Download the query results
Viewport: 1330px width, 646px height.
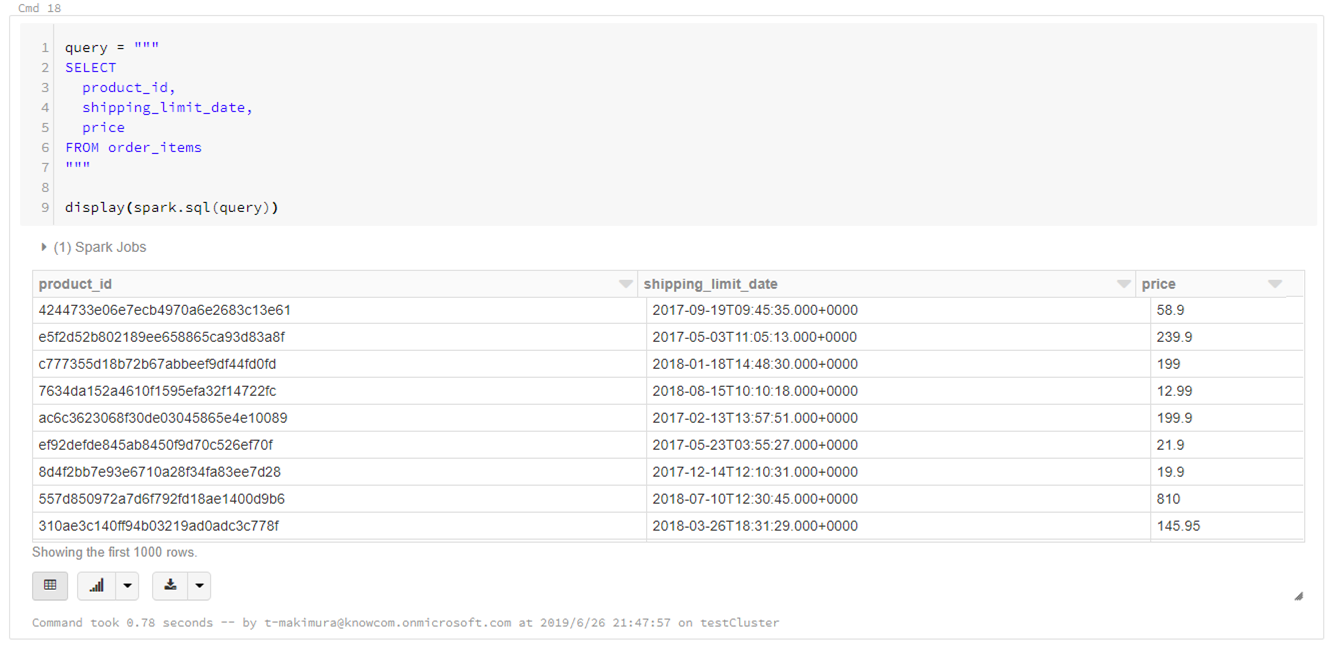(x=170, y=586)
